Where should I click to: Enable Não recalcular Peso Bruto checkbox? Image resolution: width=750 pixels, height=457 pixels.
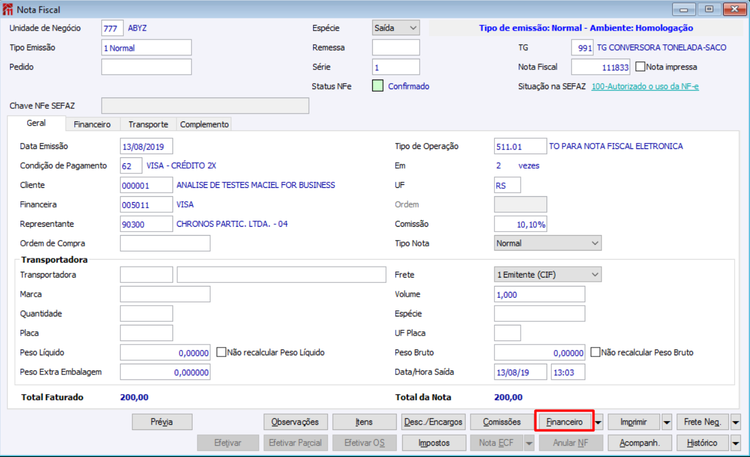click(x=595, y=352)
